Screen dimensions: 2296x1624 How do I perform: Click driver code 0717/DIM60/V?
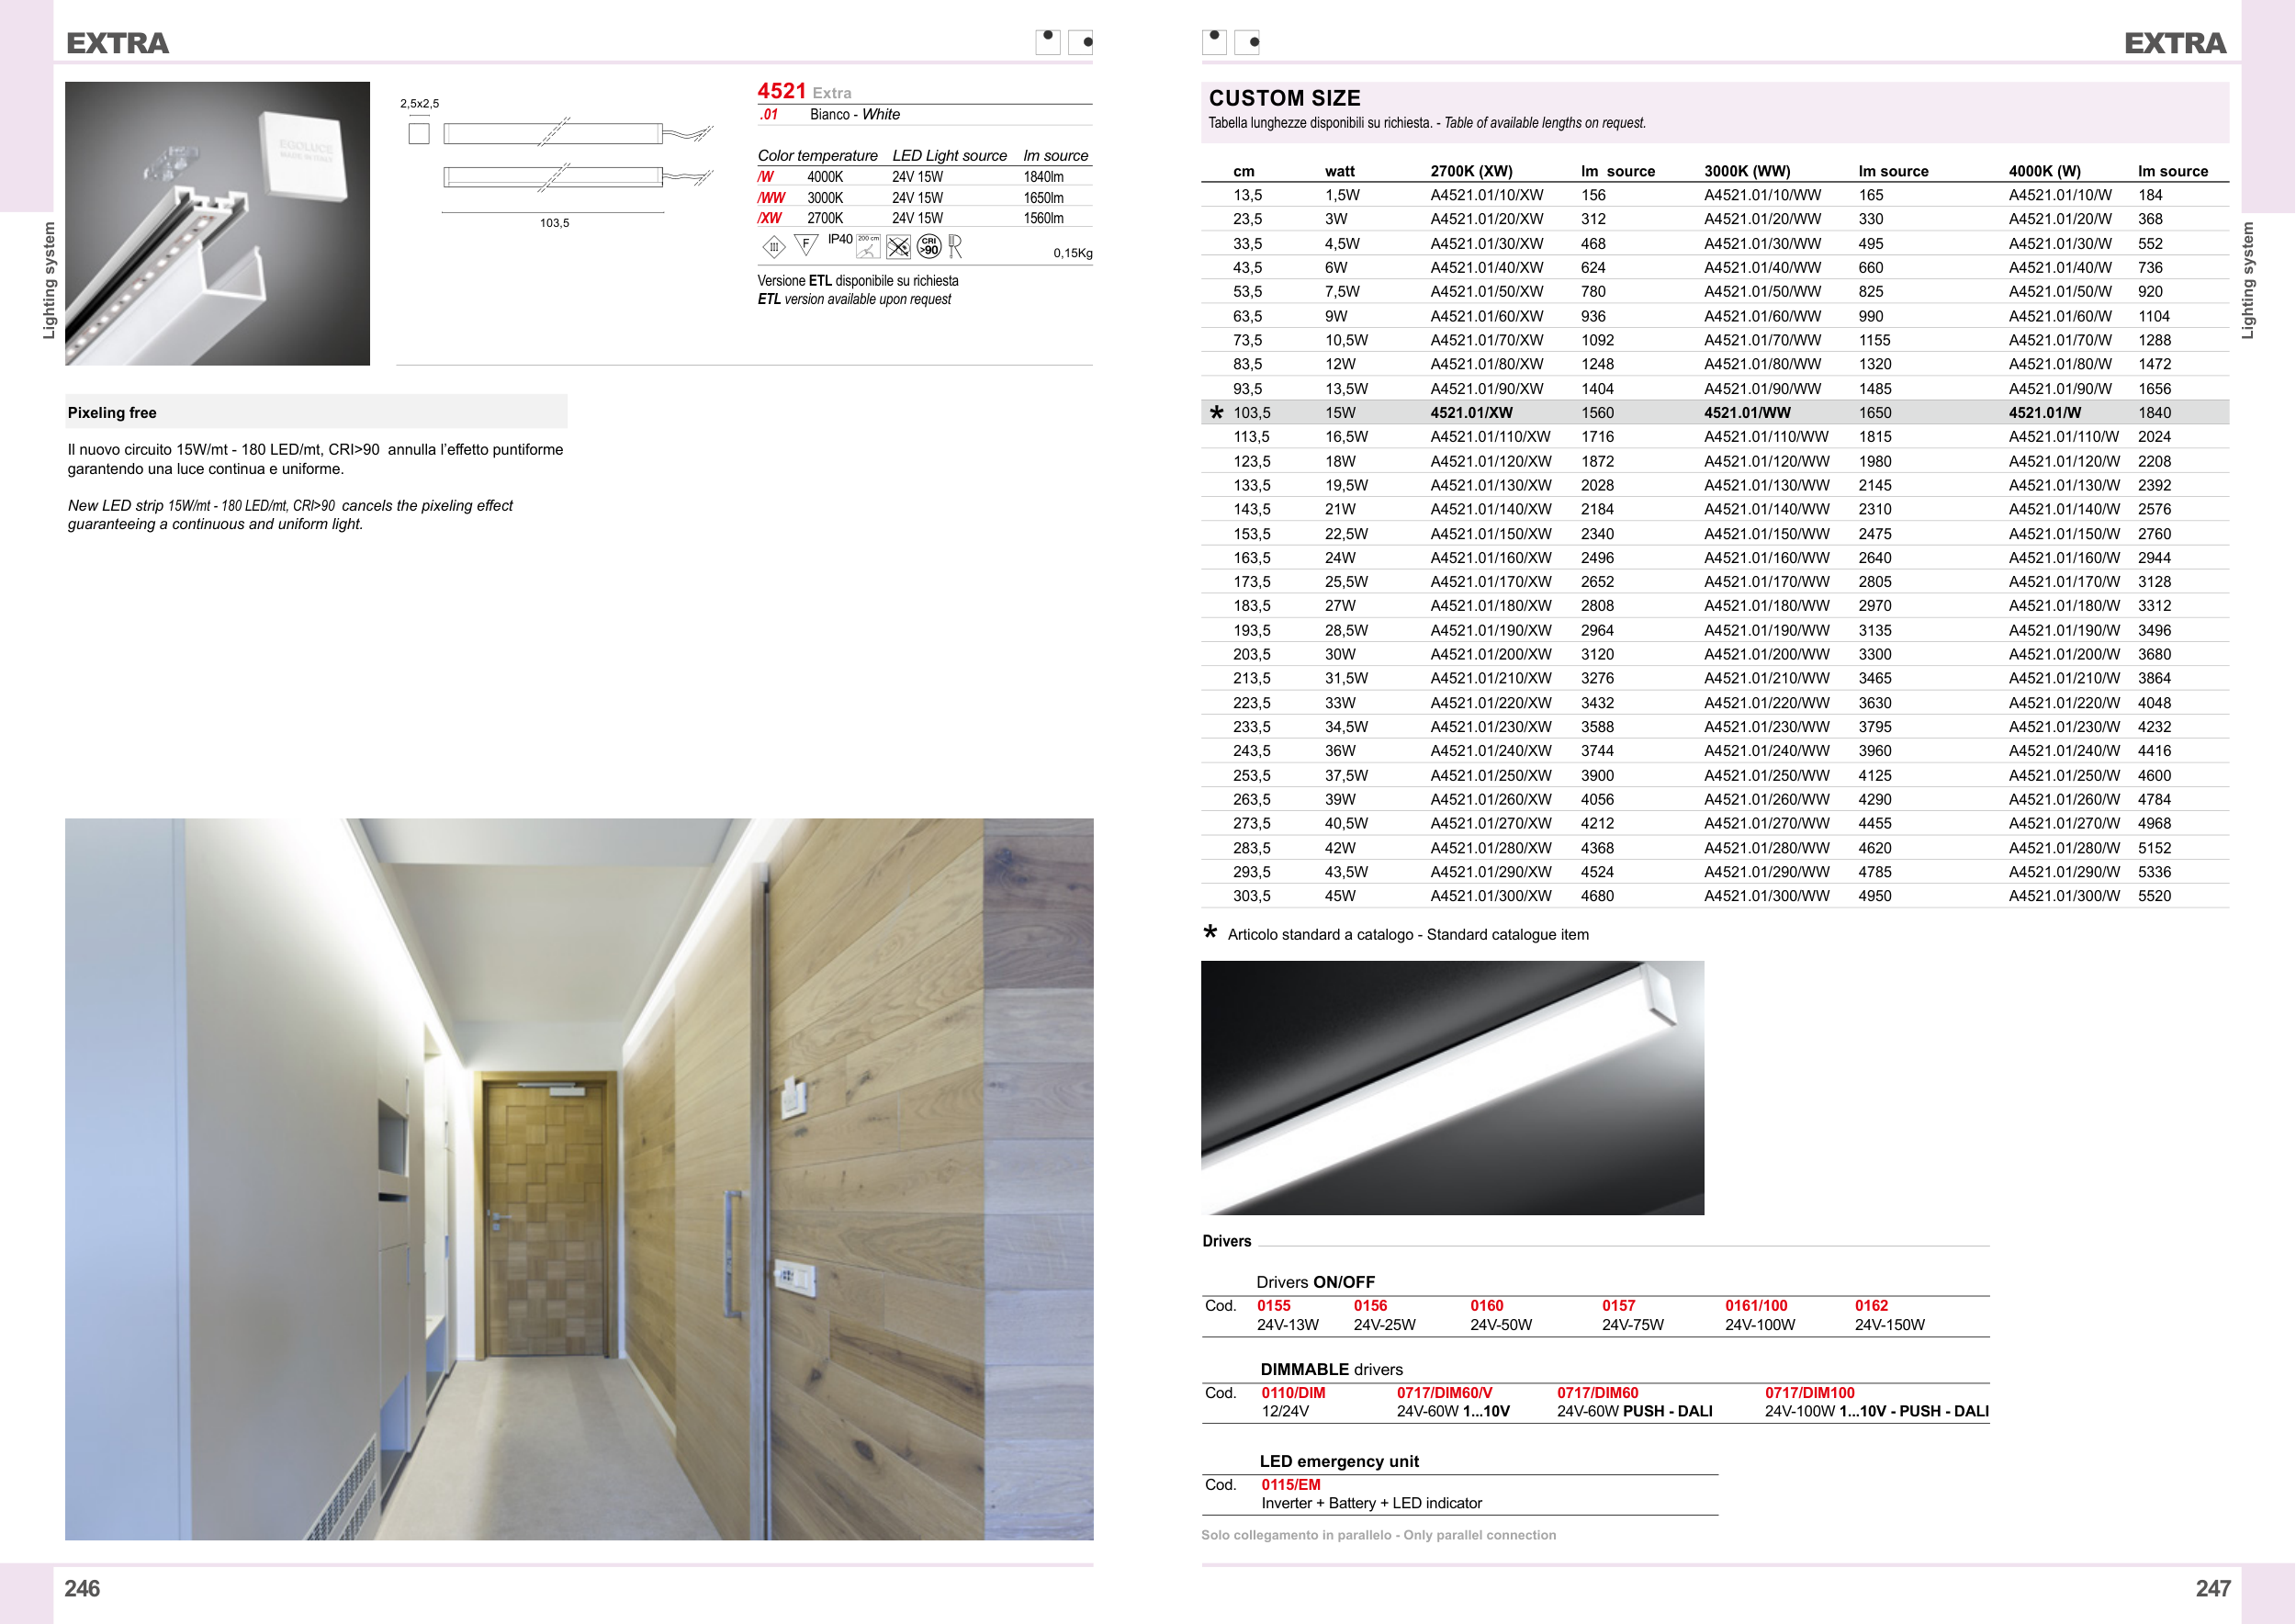(x=1444, y=1393)
